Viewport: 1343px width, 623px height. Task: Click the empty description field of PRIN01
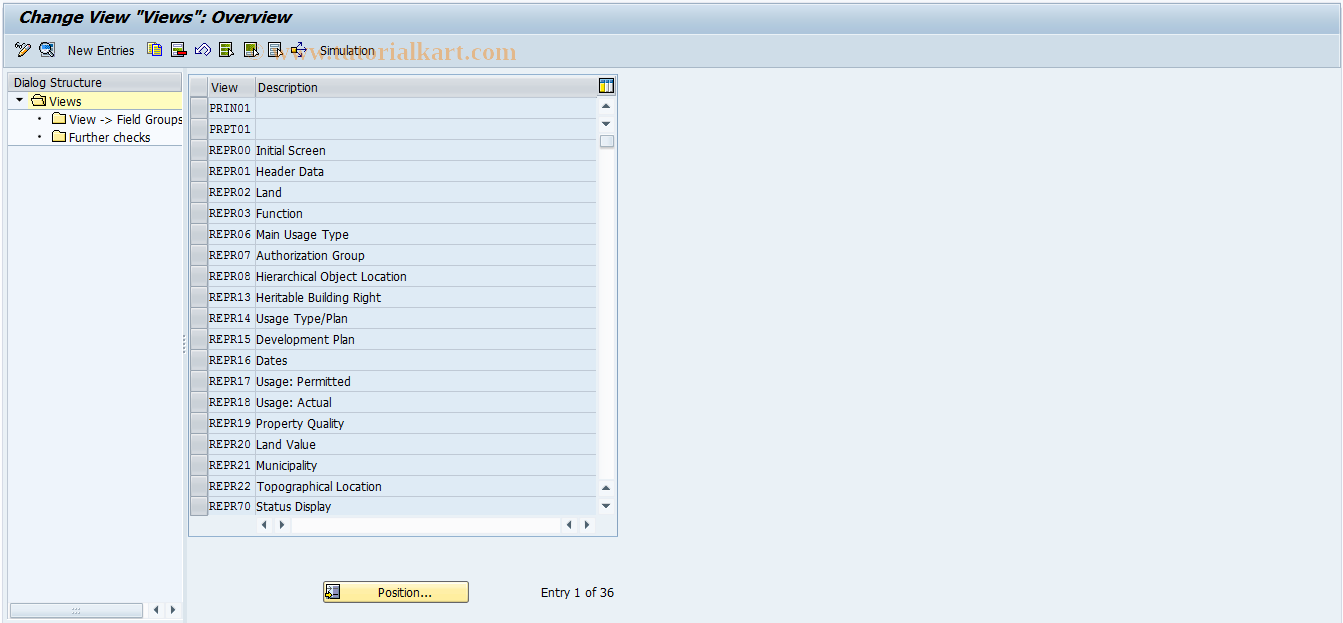click(x=426, y=108)
